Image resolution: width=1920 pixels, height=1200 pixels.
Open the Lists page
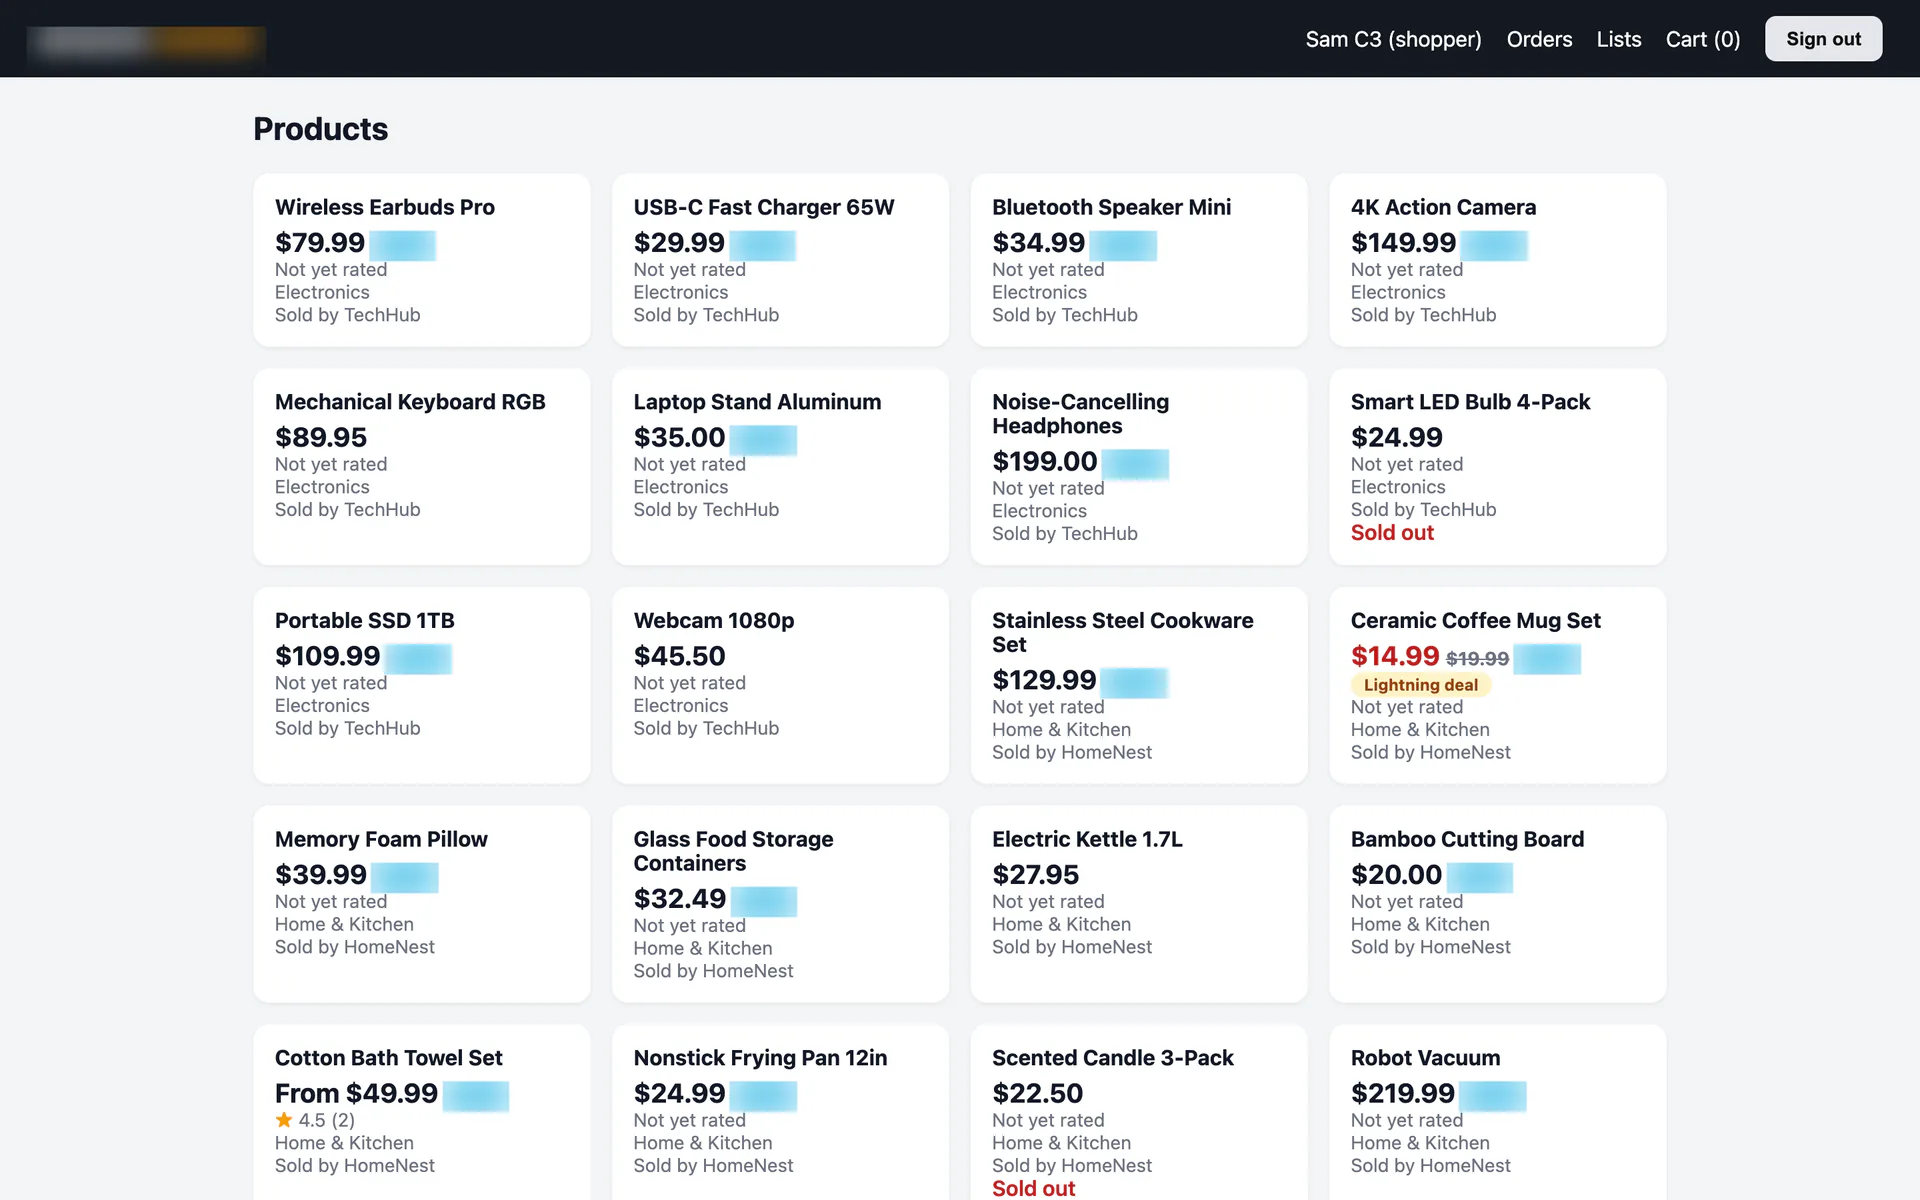(1619, 39)
